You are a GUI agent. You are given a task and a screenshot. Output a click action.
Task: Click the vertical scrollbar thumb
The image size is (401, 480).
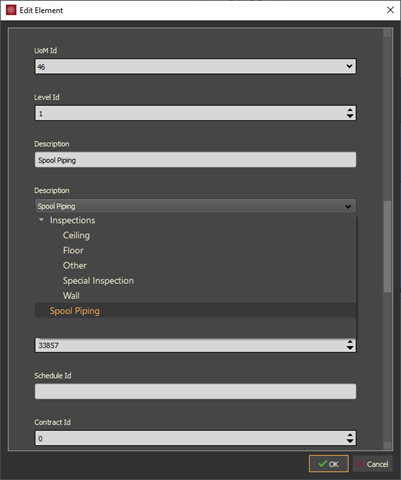point(387,246)
